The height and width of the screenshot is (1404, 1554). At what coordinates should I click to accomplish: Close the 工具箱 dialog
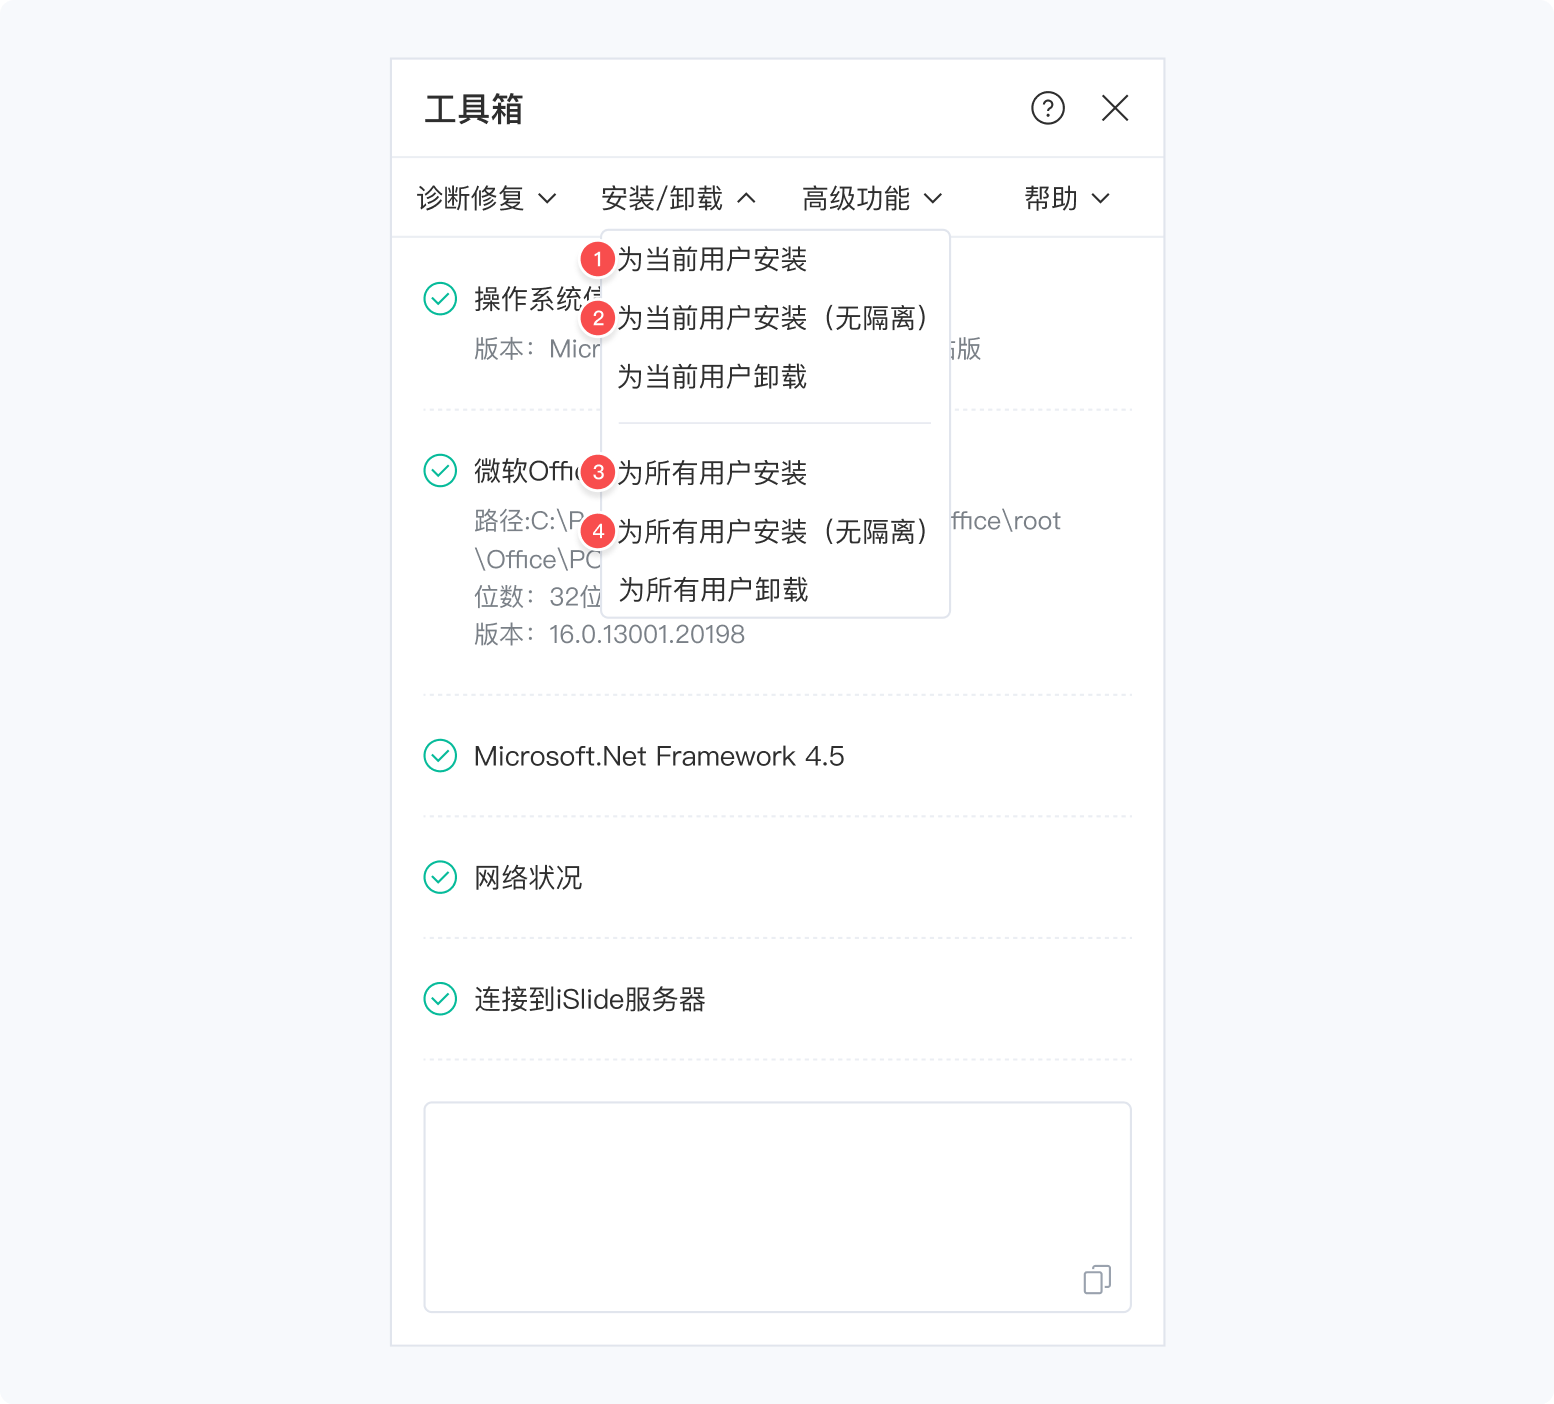(x=1115, y=108)
